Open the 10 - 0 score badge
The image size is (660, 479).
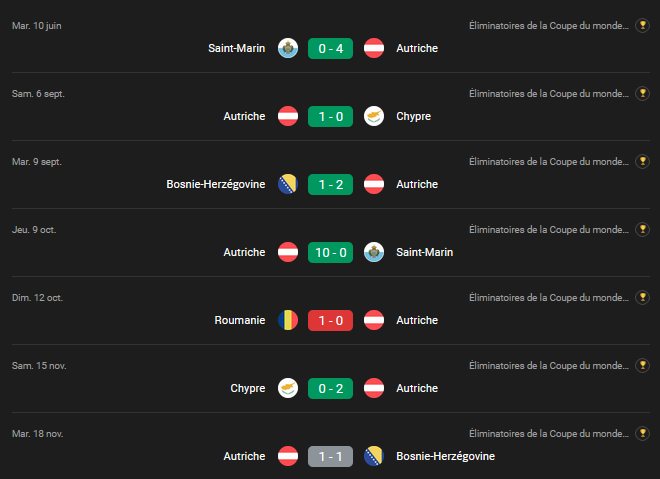click(x=330, y=252)
